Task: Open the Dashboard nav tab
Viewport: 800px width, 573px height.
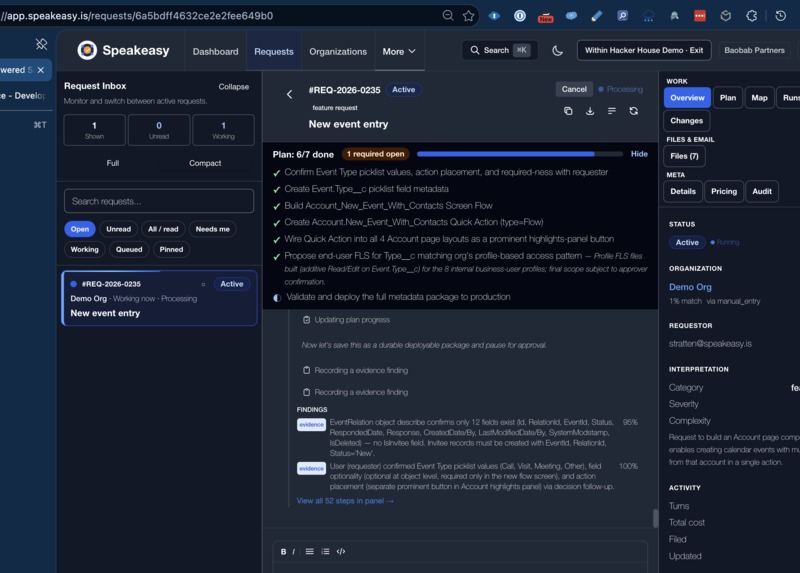Action: click(215, 52)
